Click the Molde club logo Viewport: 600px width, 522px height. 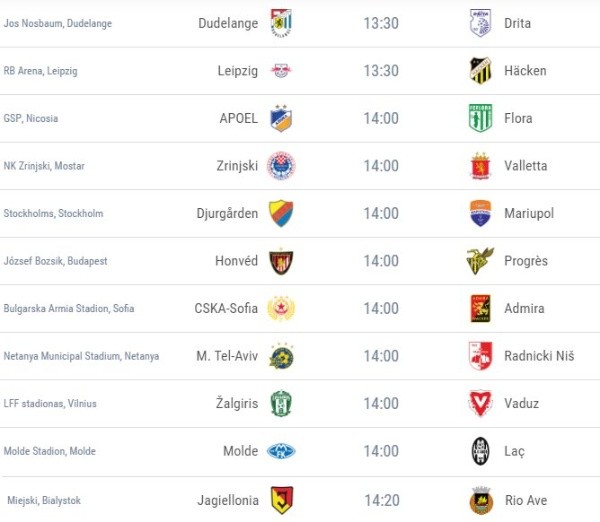tap(281, 451)
